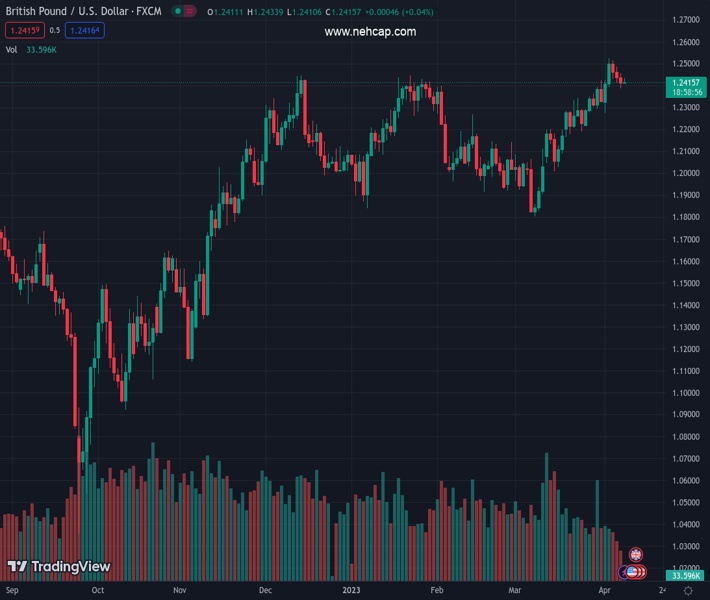Click the purple lightning event marker
This screenshot has width=710, height=600.
pos(624,572)
